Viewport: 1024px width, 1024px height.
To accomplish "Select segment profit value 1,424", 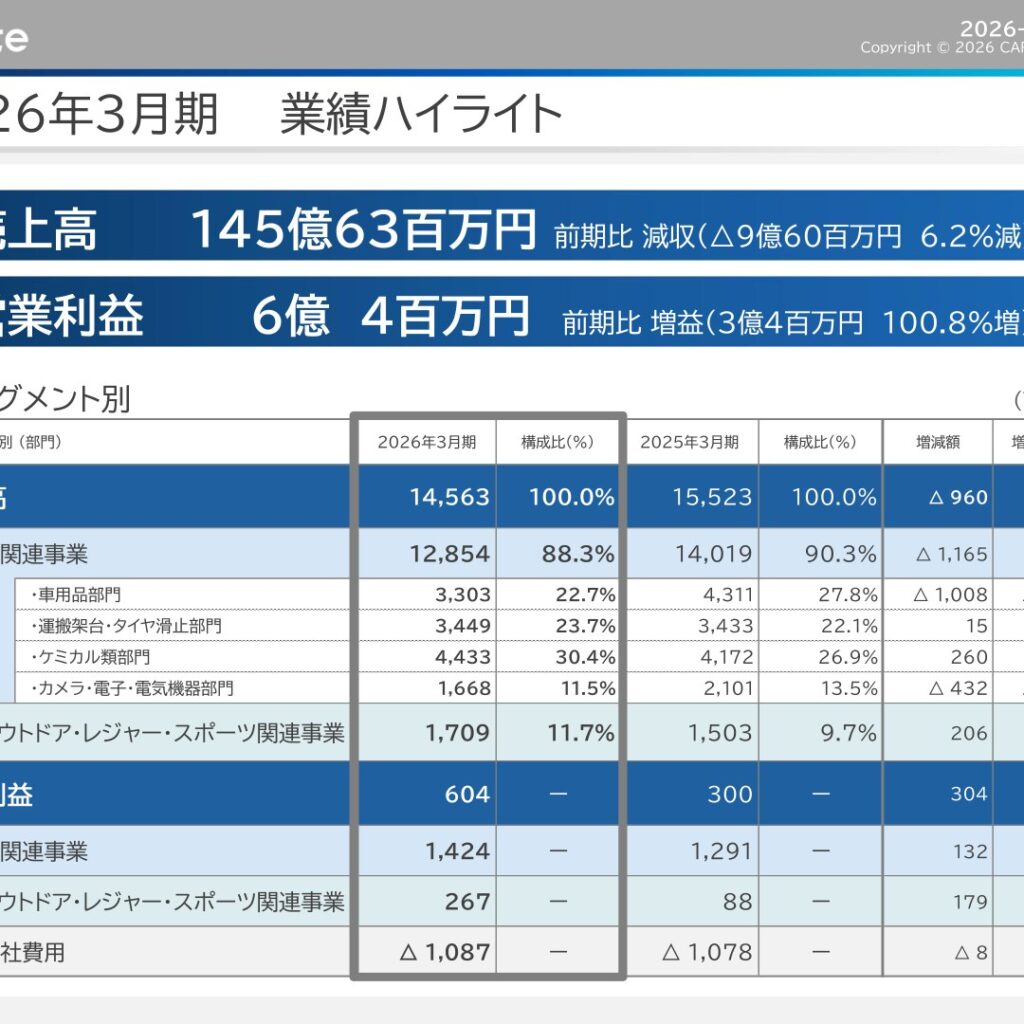I will [x=457, y=851].
